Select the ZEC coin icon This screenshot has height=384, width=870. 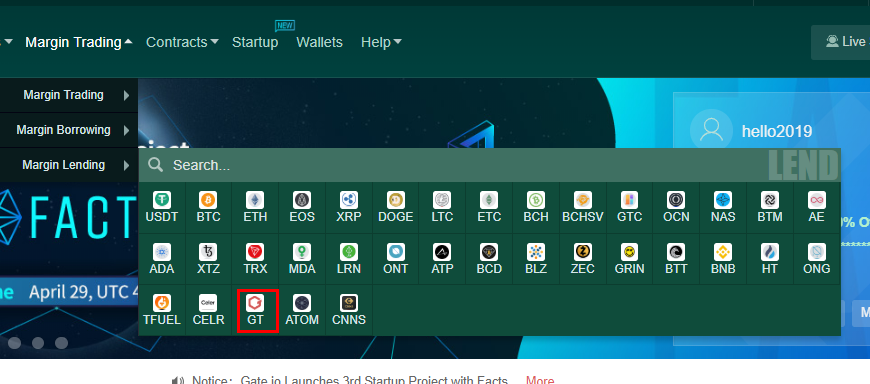click(583, 252)
